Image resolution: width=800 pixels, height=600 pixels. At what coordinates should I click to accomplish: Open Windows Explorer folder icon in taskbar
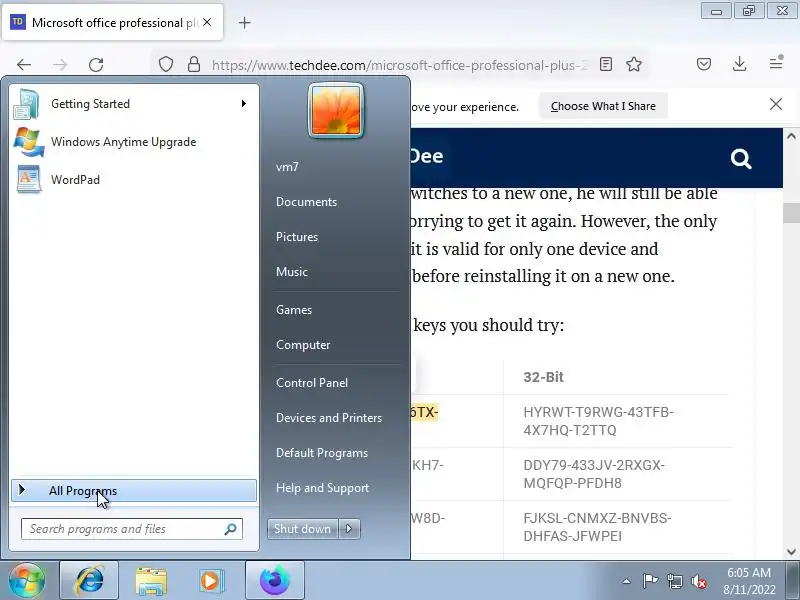[x=151, y=580]
